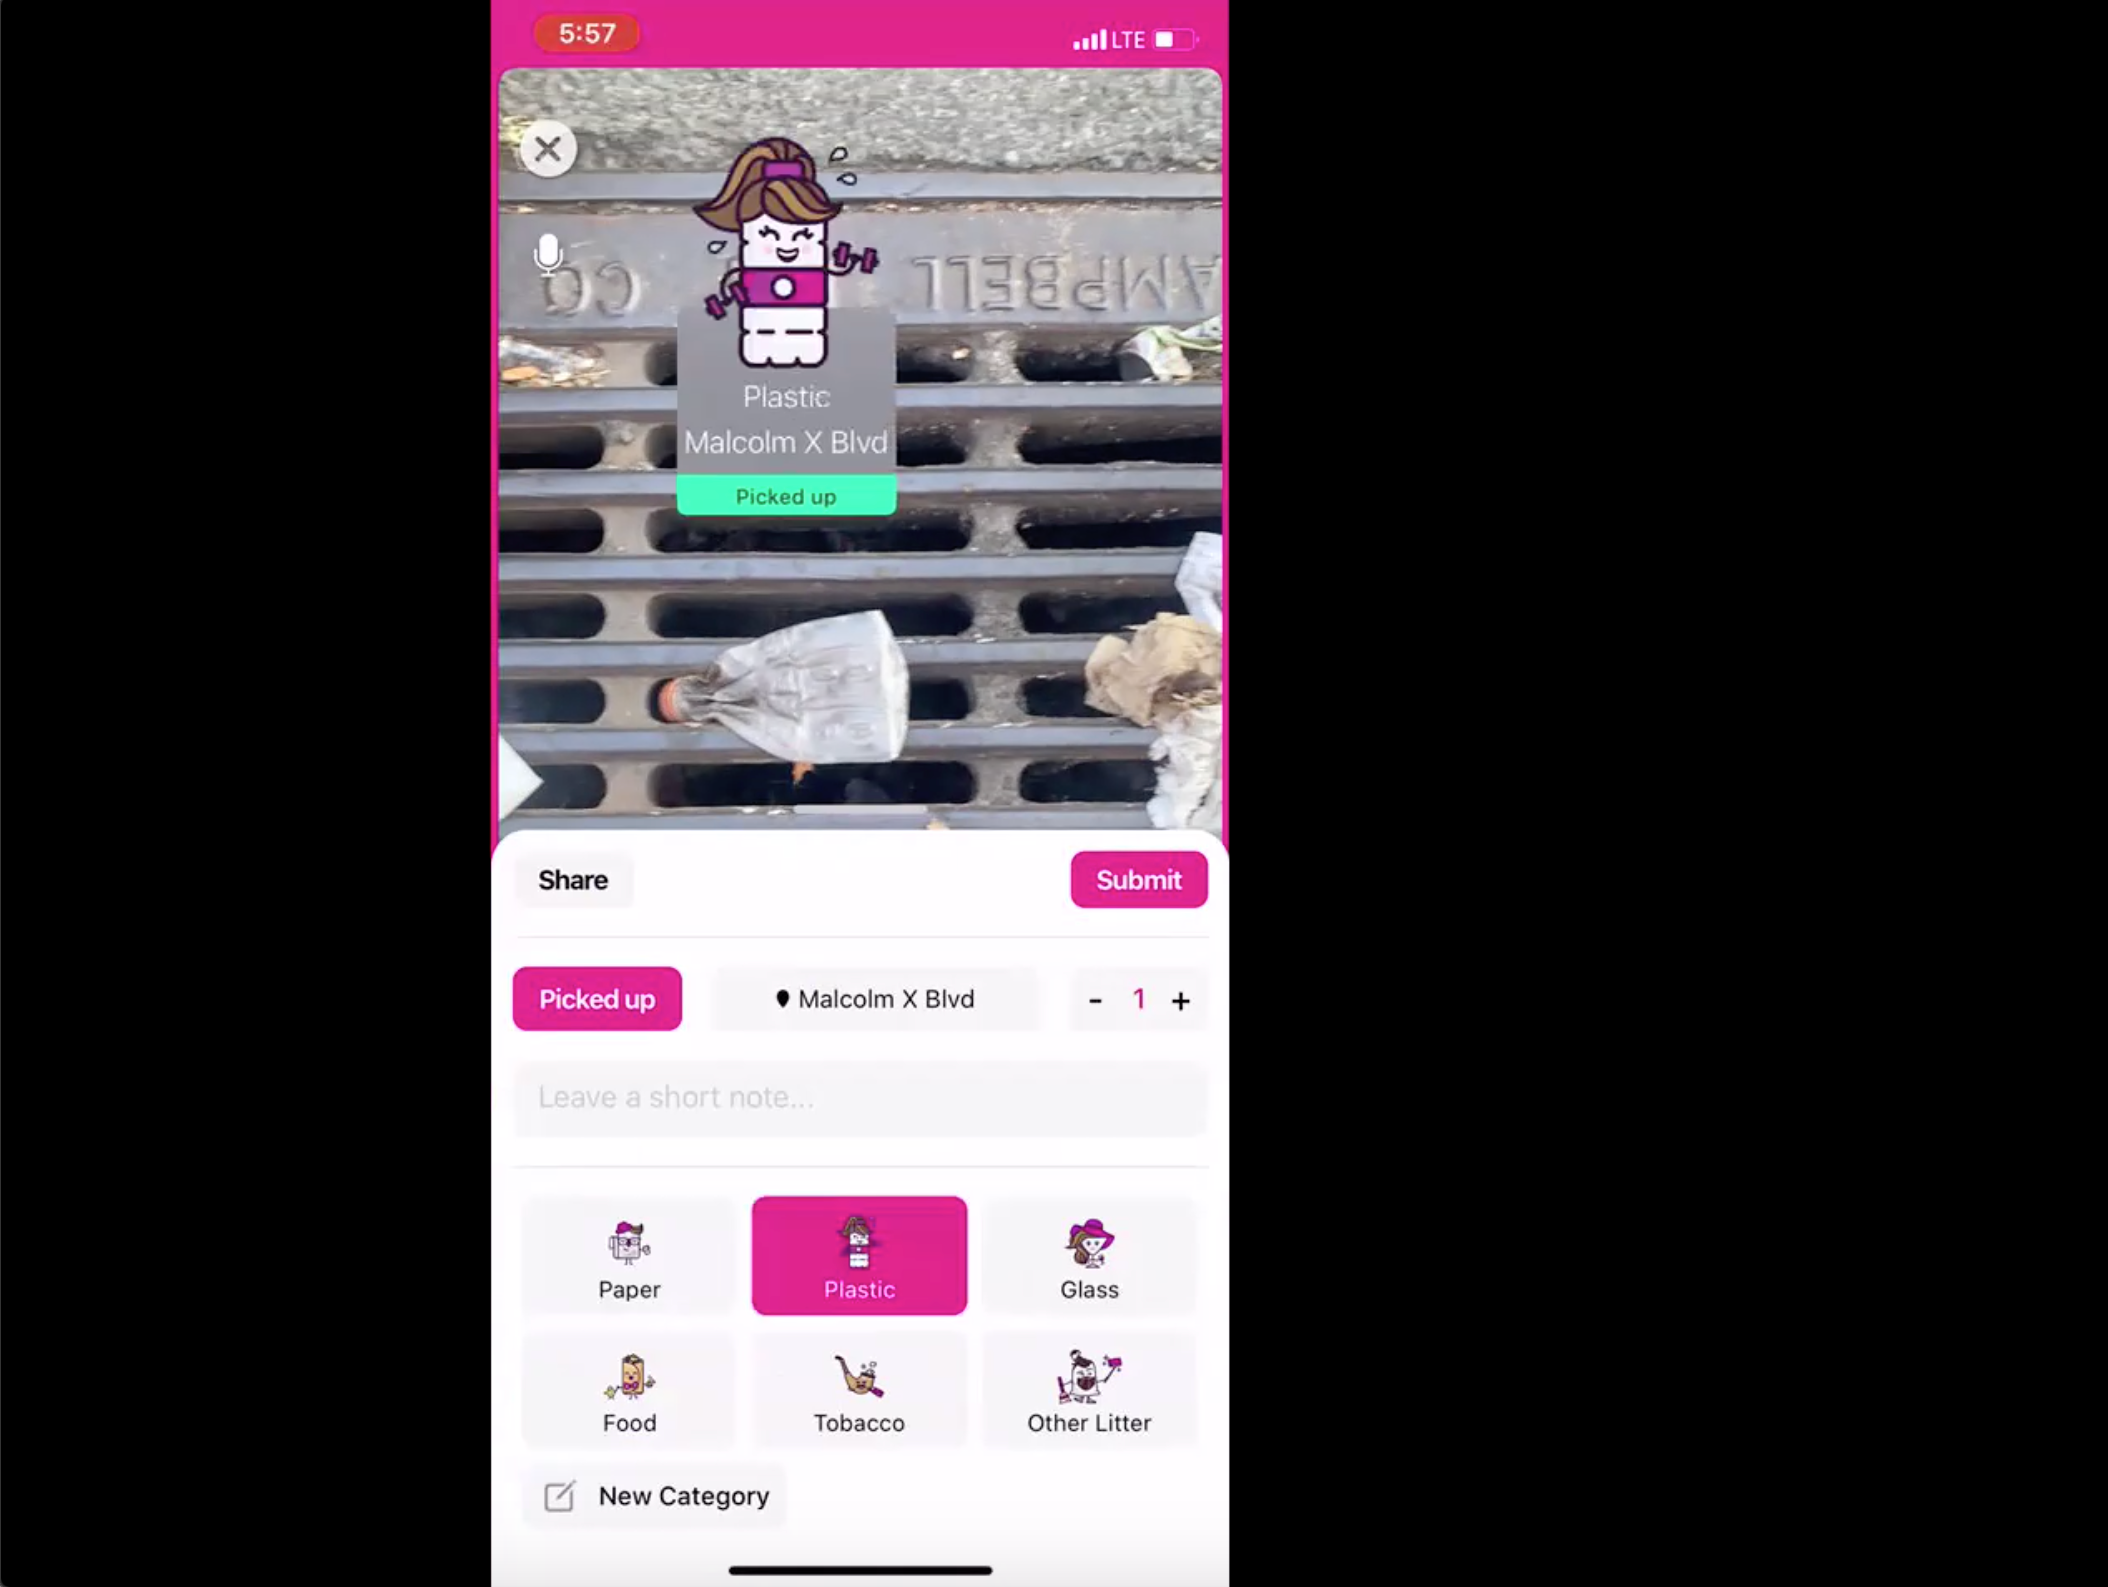Select the Glass litter category icon
2108x1587 pixels.
click(1090, 1254)
